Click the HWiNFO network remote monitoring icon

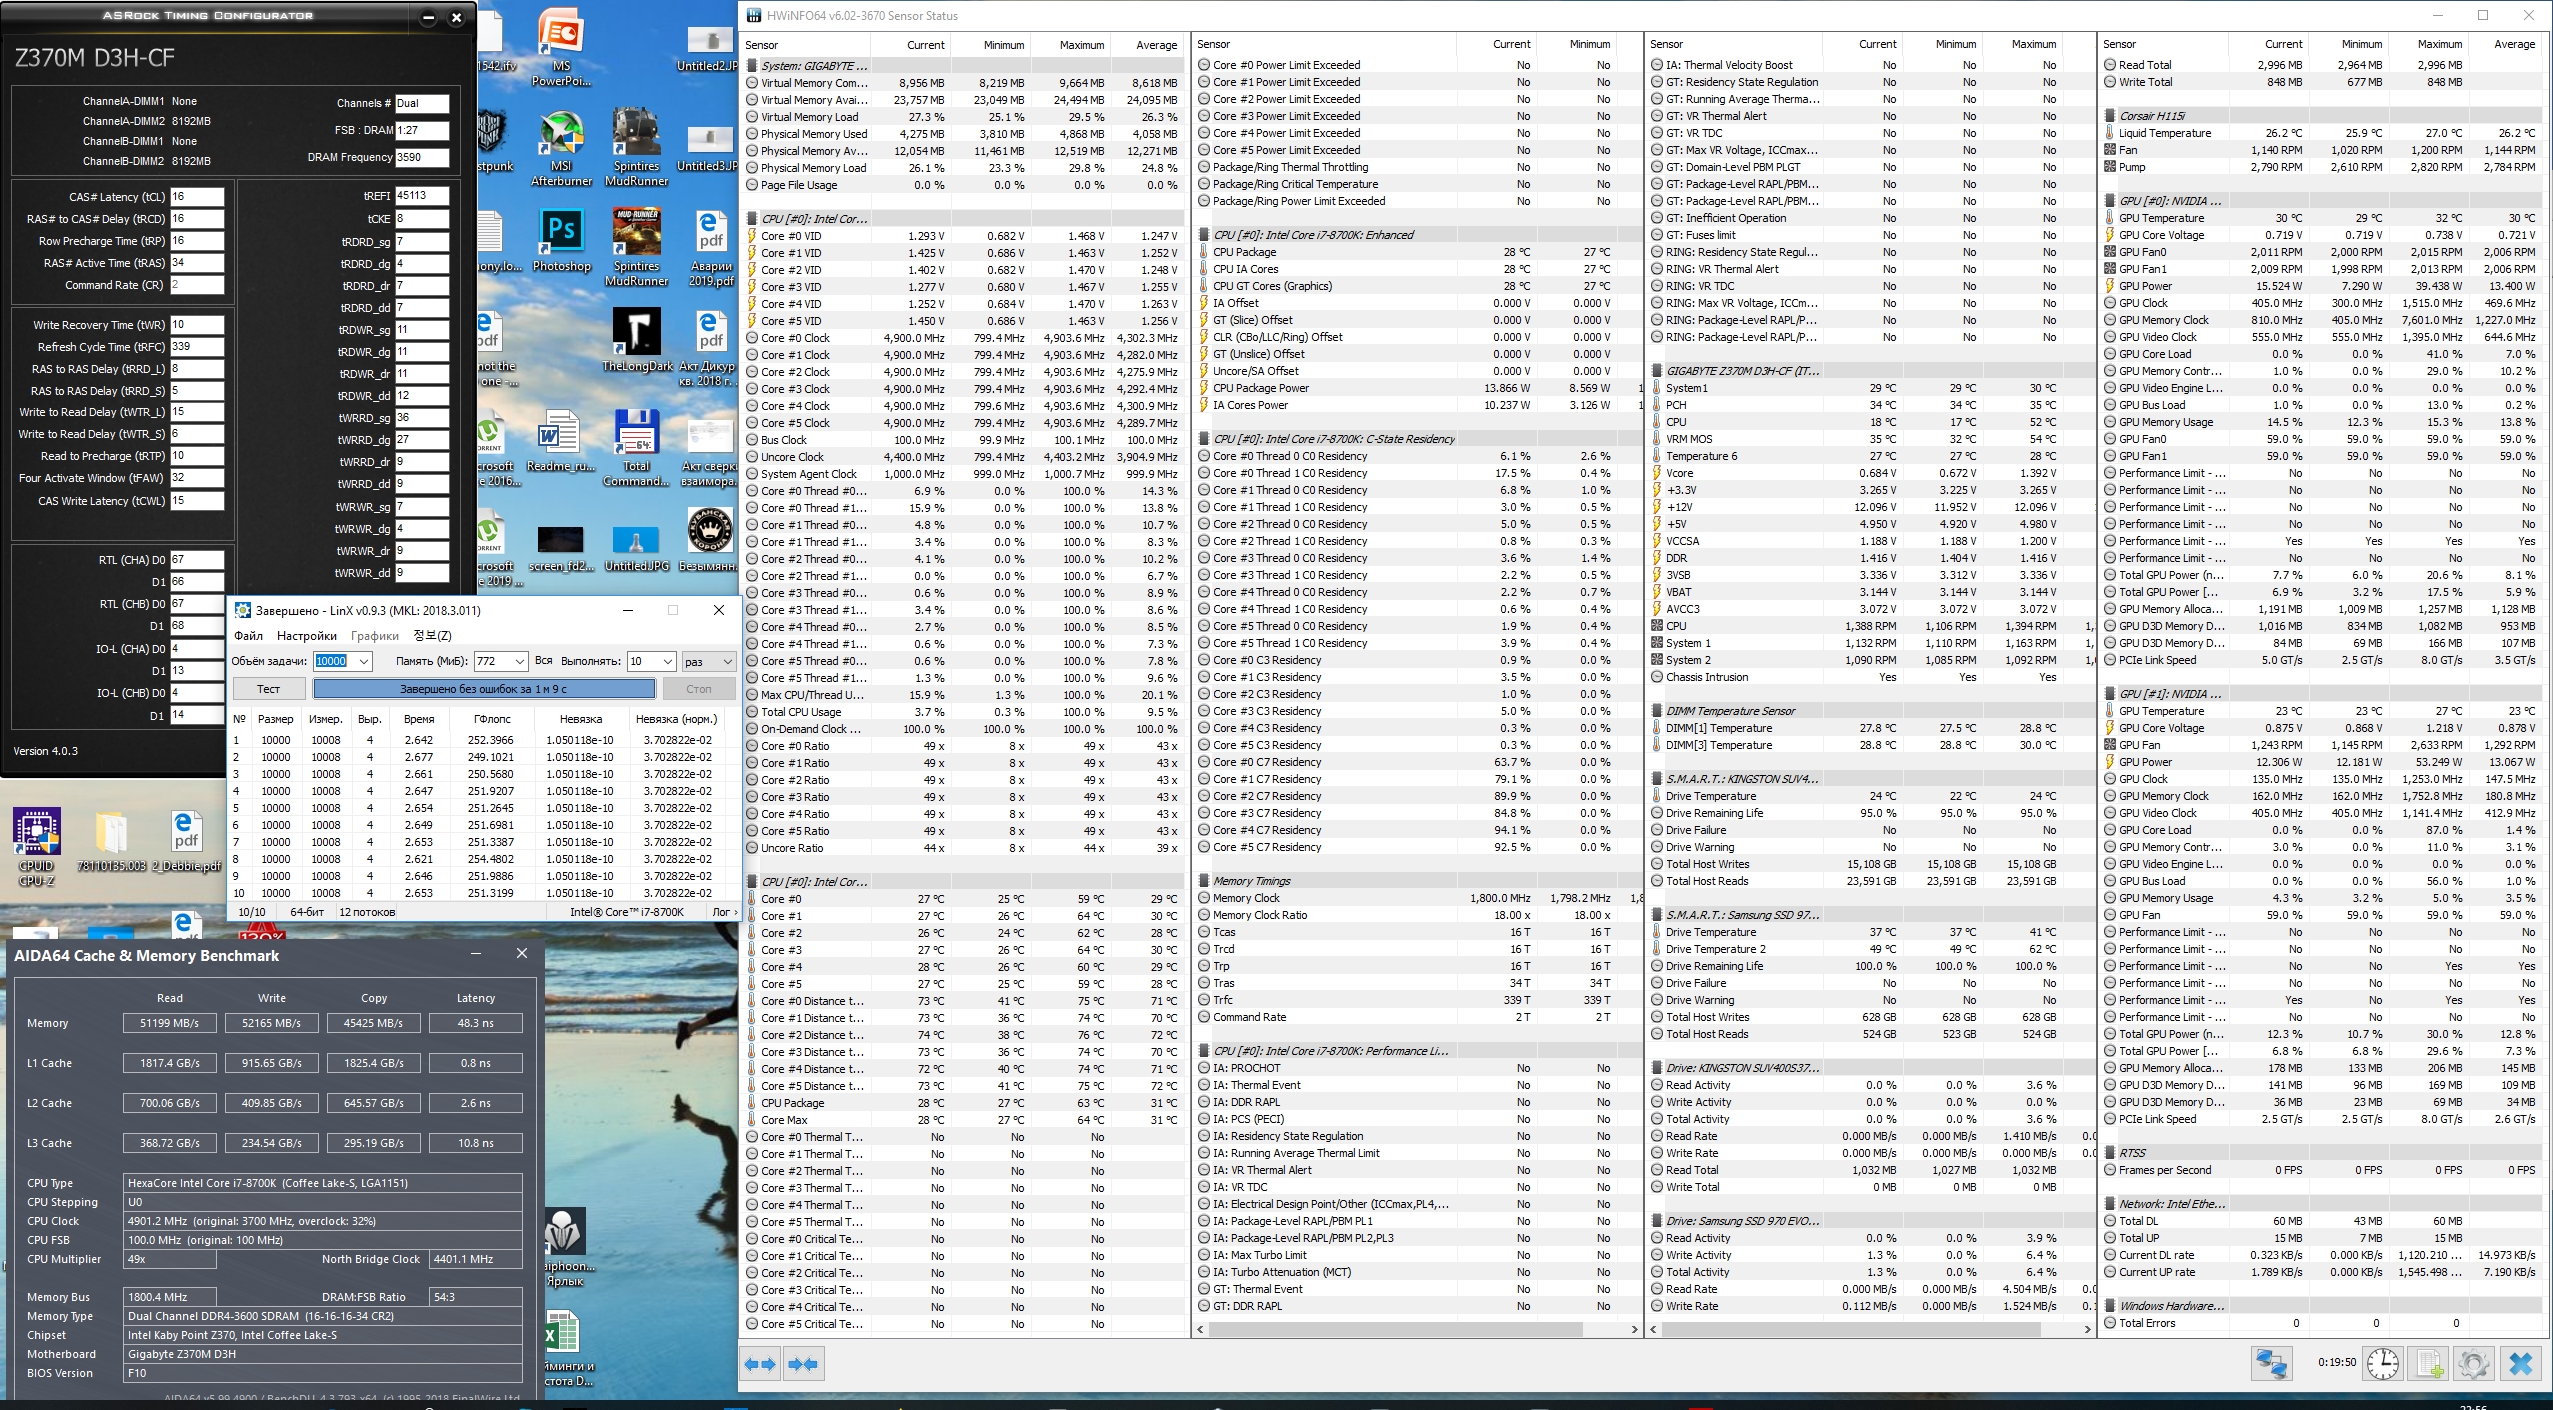pyautogui.click(x=2271, y=1364)
